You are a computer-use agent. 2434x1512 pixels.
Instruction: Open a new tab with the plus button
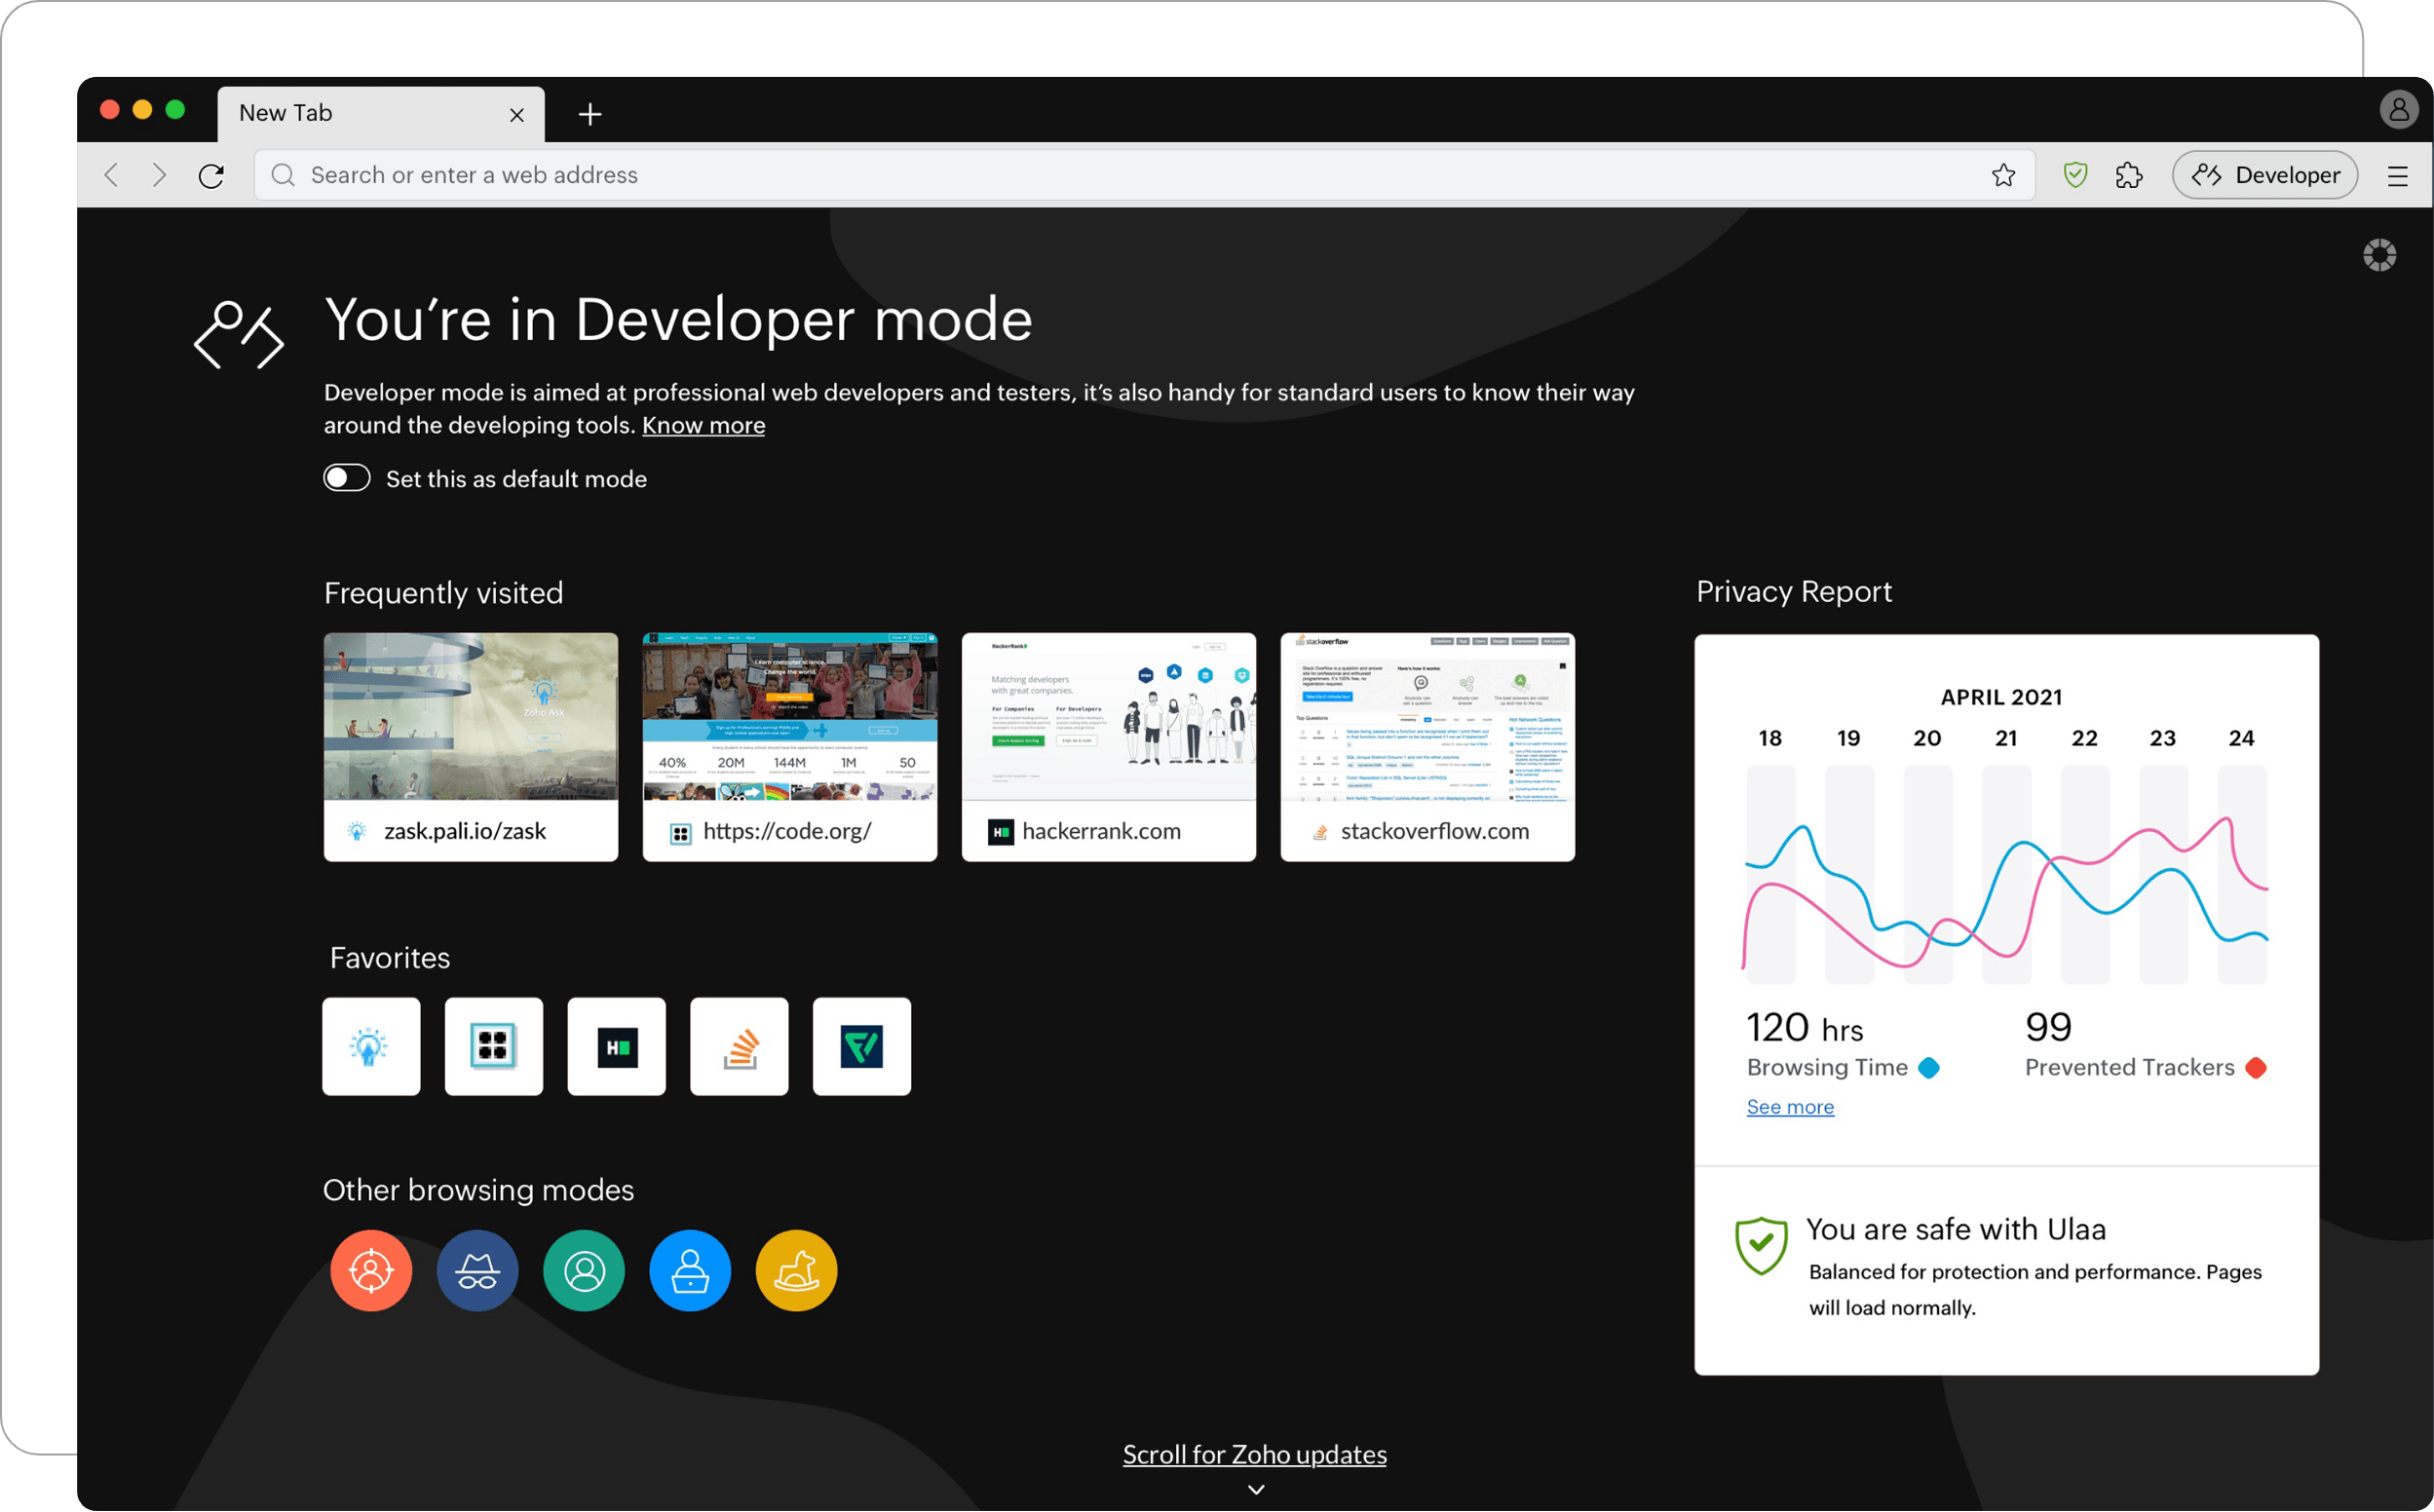coord(590,113)
